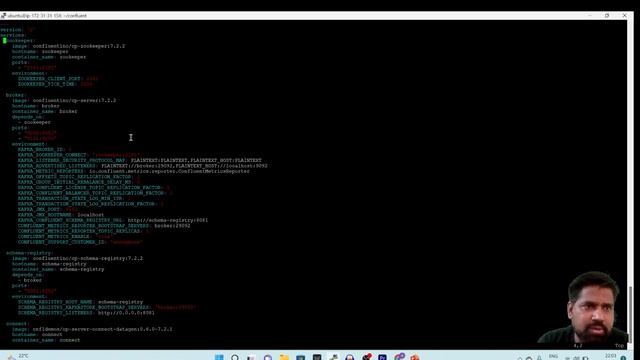The height and width of the screenshot is (360, 640).
Task: Click the line 'container_name: broker'
Action: click(44, 111)
